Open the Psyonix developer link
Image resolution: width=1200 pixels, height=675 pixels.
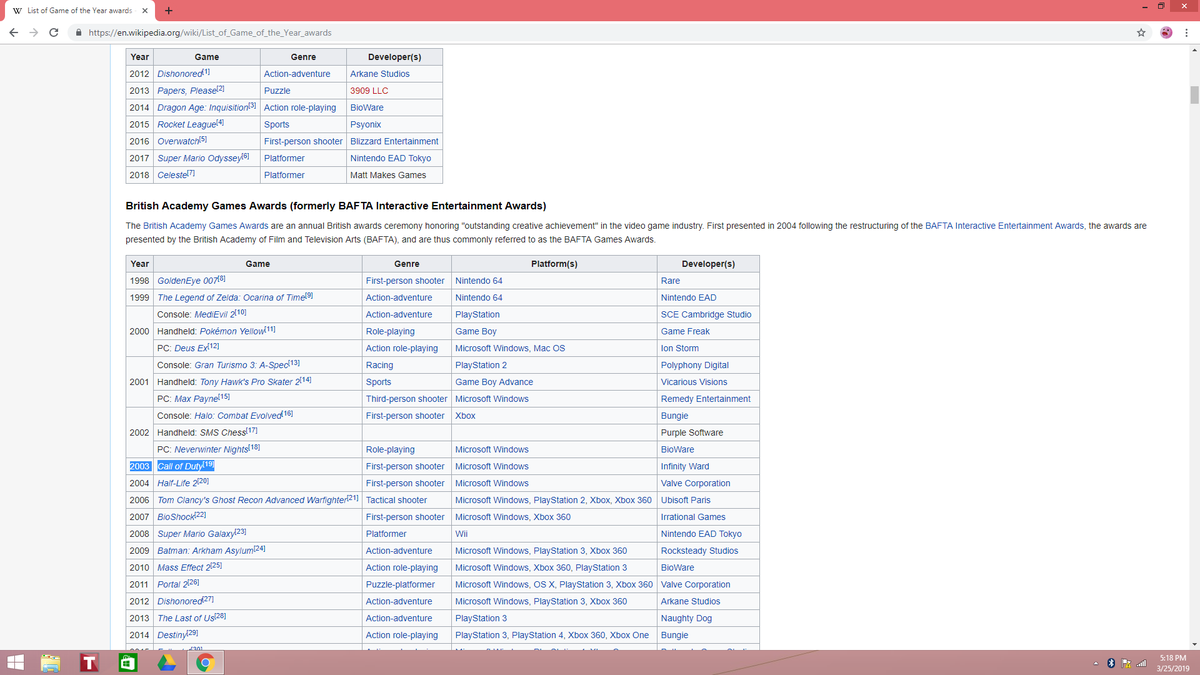365,125
